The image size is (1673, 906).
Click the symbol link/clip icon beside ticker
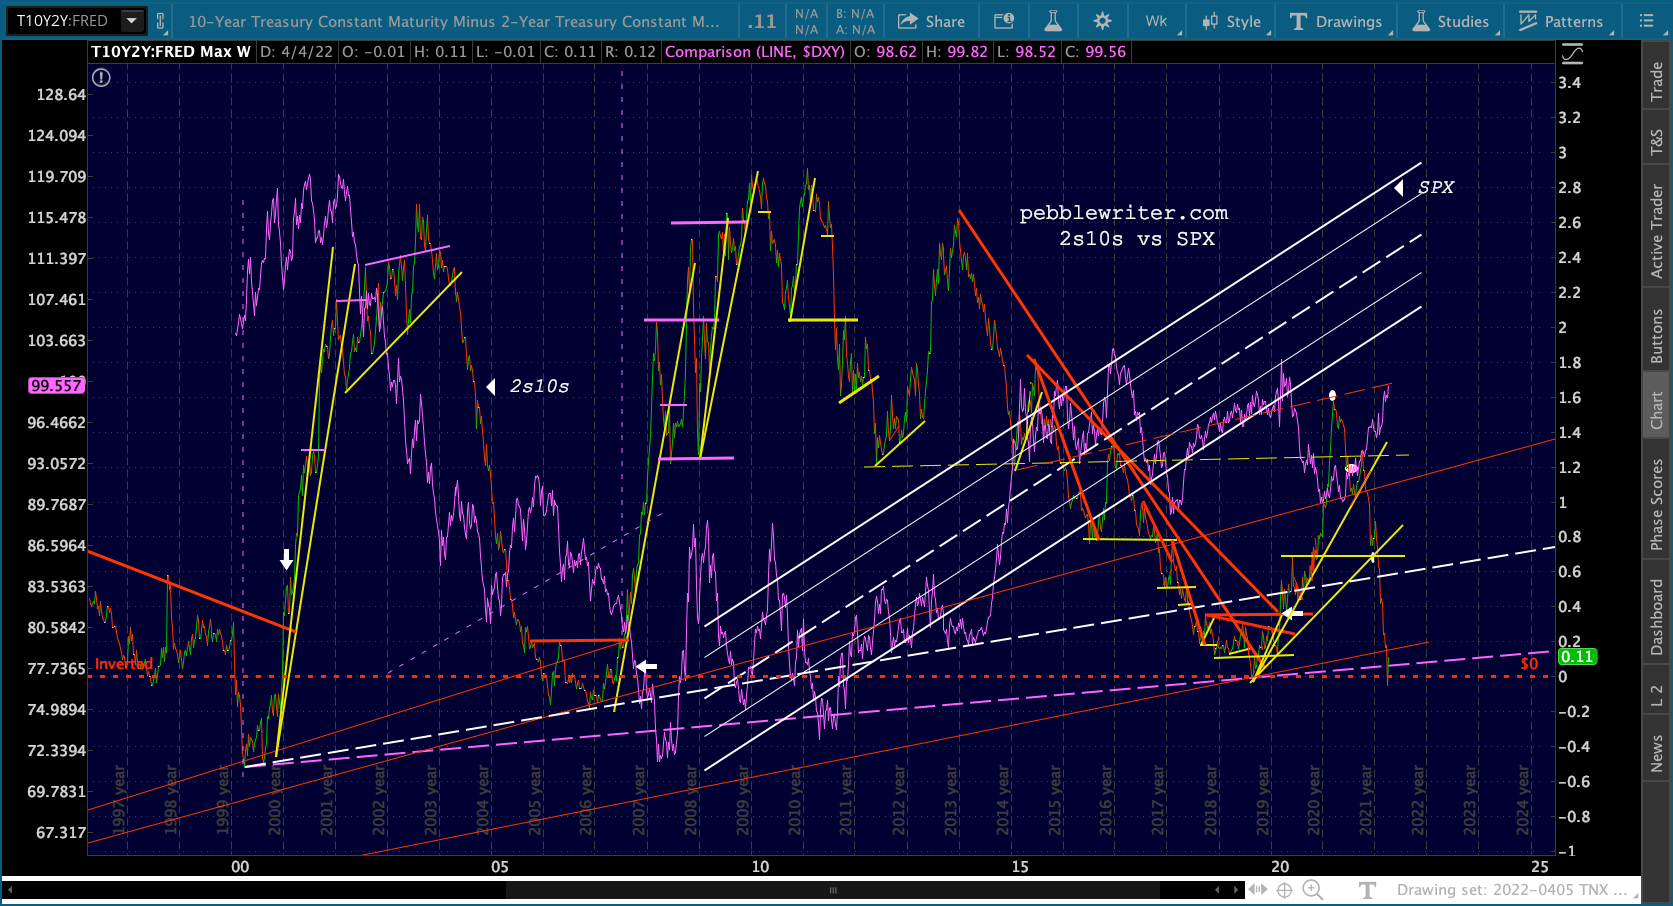160,20
